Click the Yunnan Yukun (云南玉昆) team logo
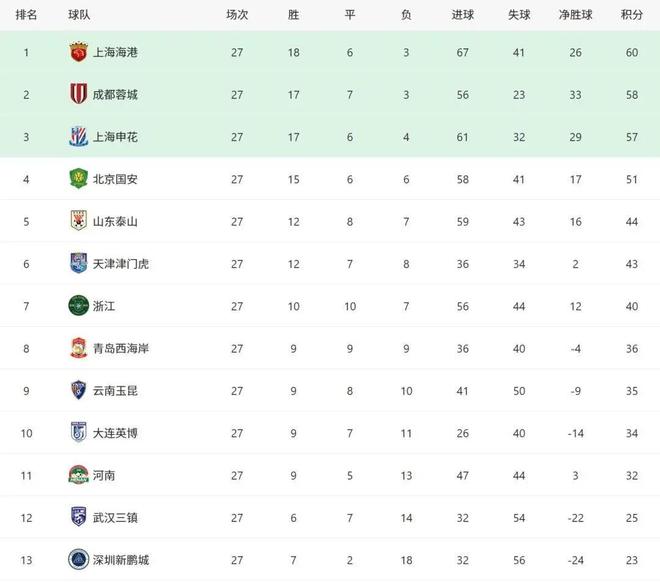Viewport: 660px width, 583px height. point(78,390)
